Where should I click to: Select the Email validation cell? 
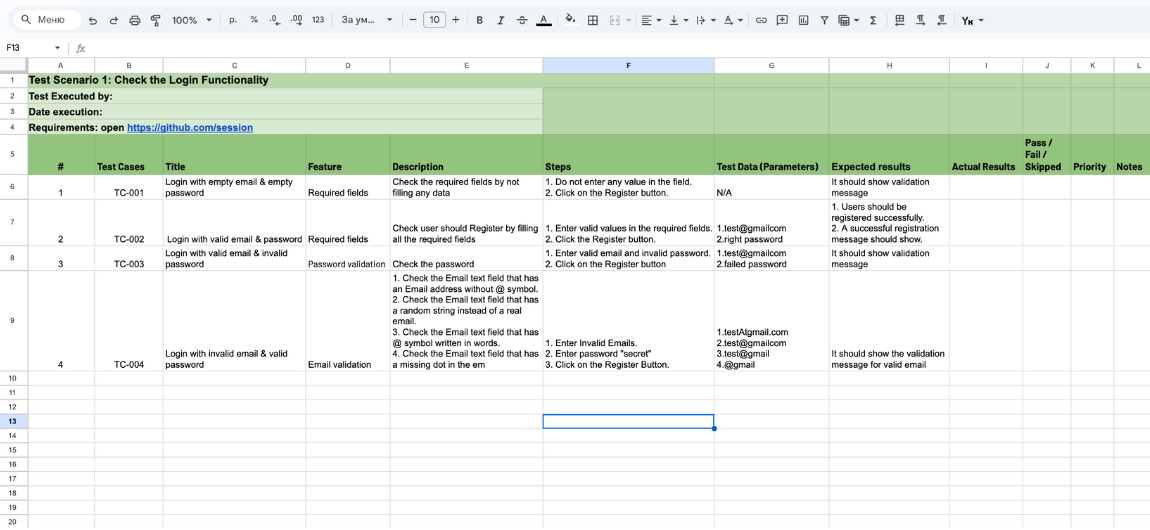348,322
